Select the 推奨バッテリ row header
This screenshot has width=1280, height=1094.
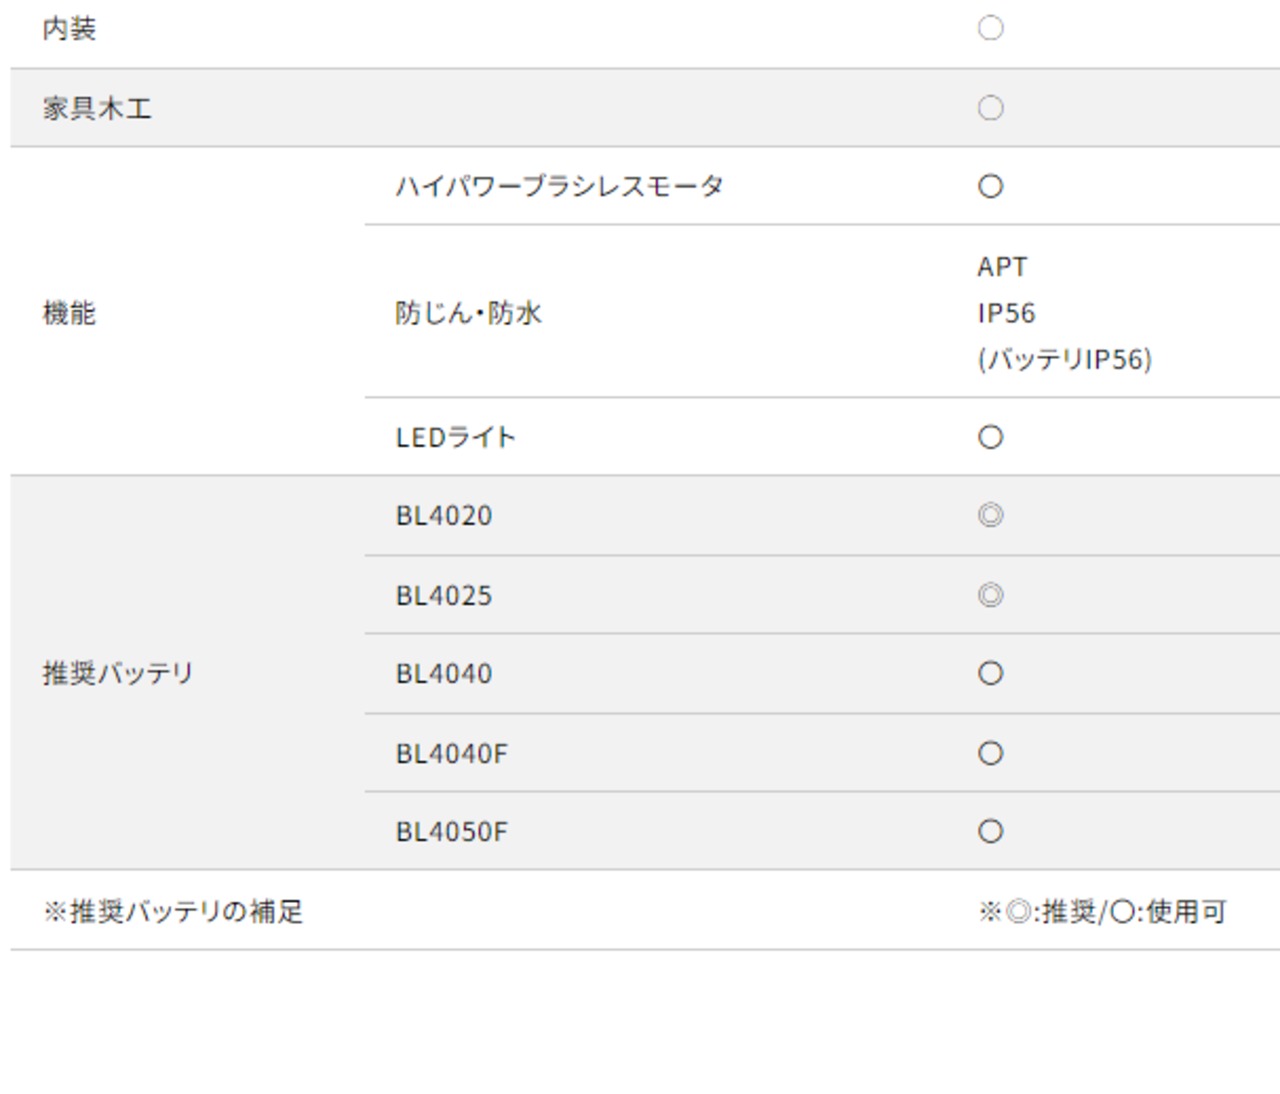[118, 673]
